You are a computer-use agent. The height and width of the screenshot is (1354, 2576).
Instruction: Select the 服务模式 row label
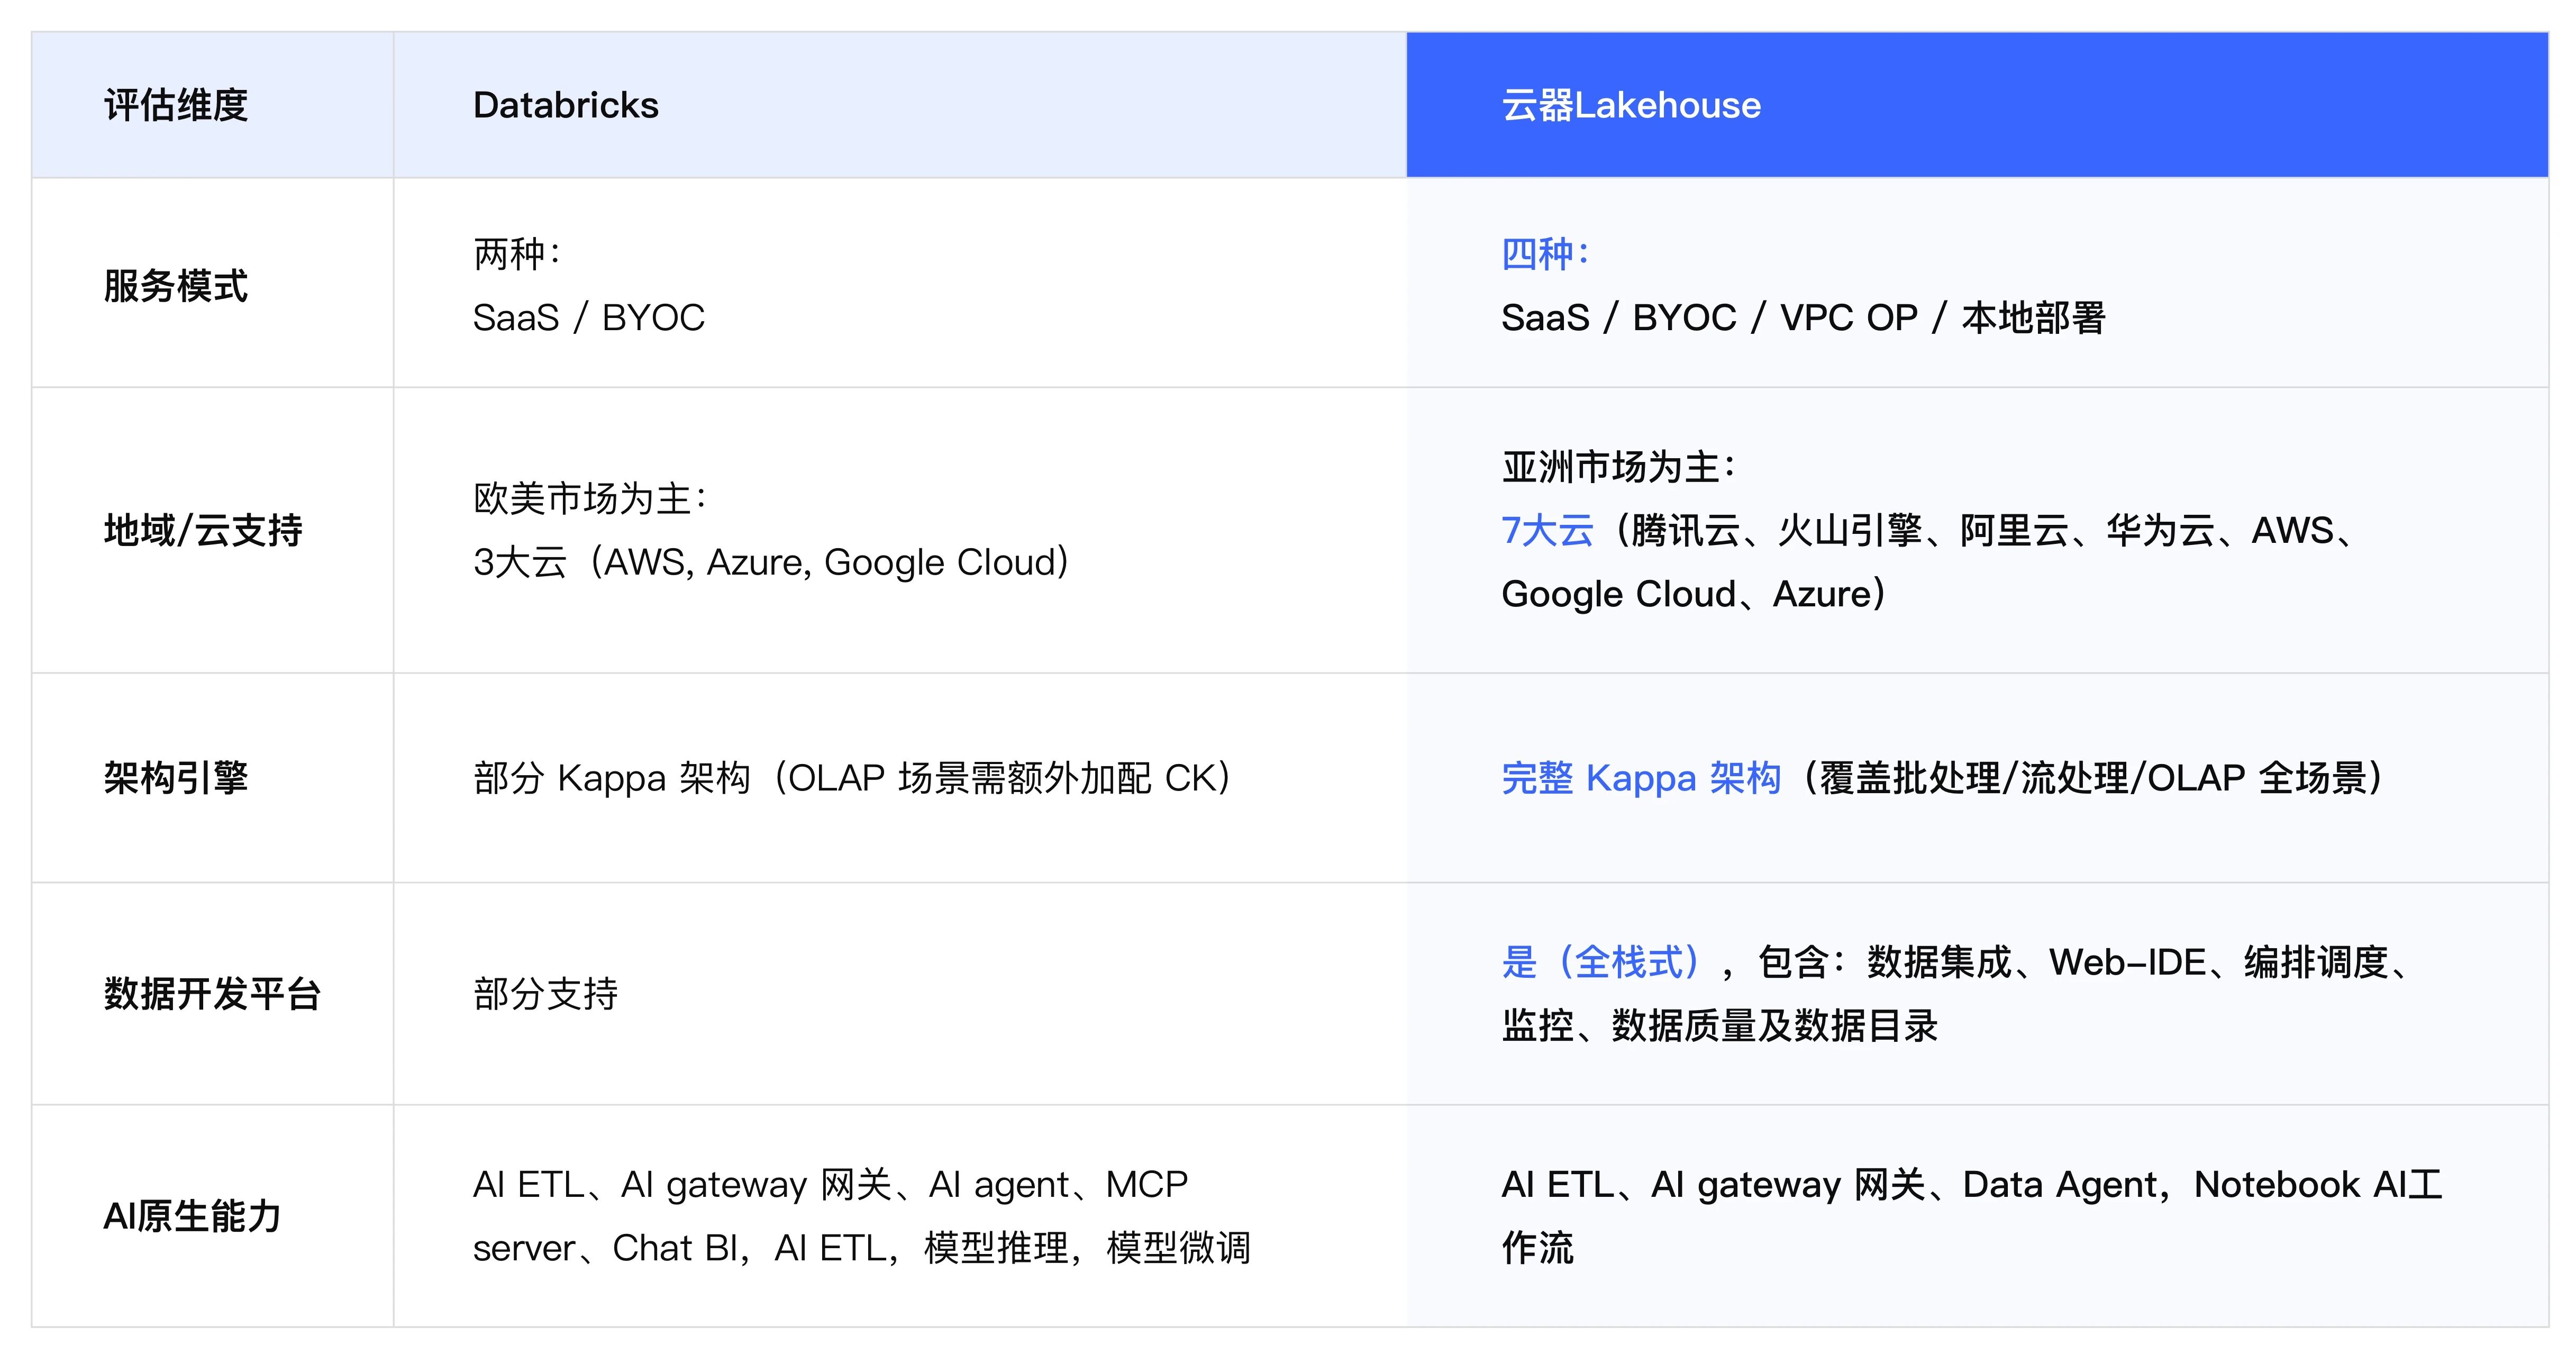[x=176, y=286]
